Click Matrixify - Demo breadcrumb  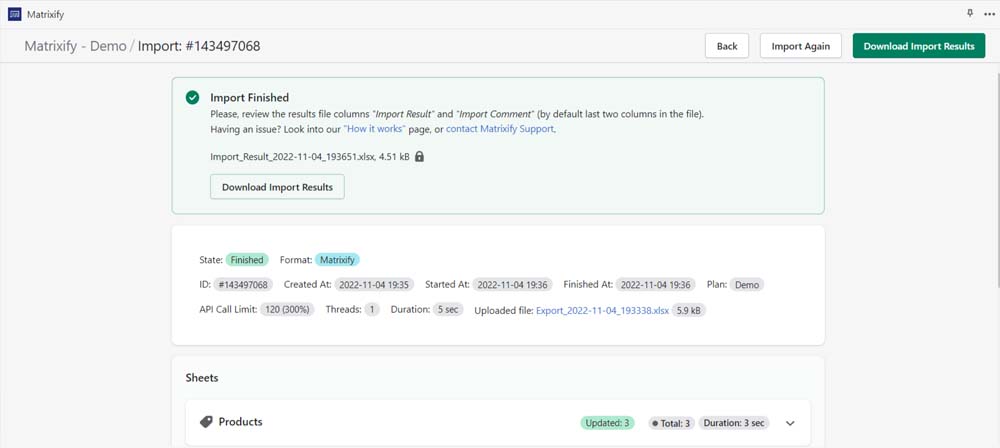click(75, 46)
